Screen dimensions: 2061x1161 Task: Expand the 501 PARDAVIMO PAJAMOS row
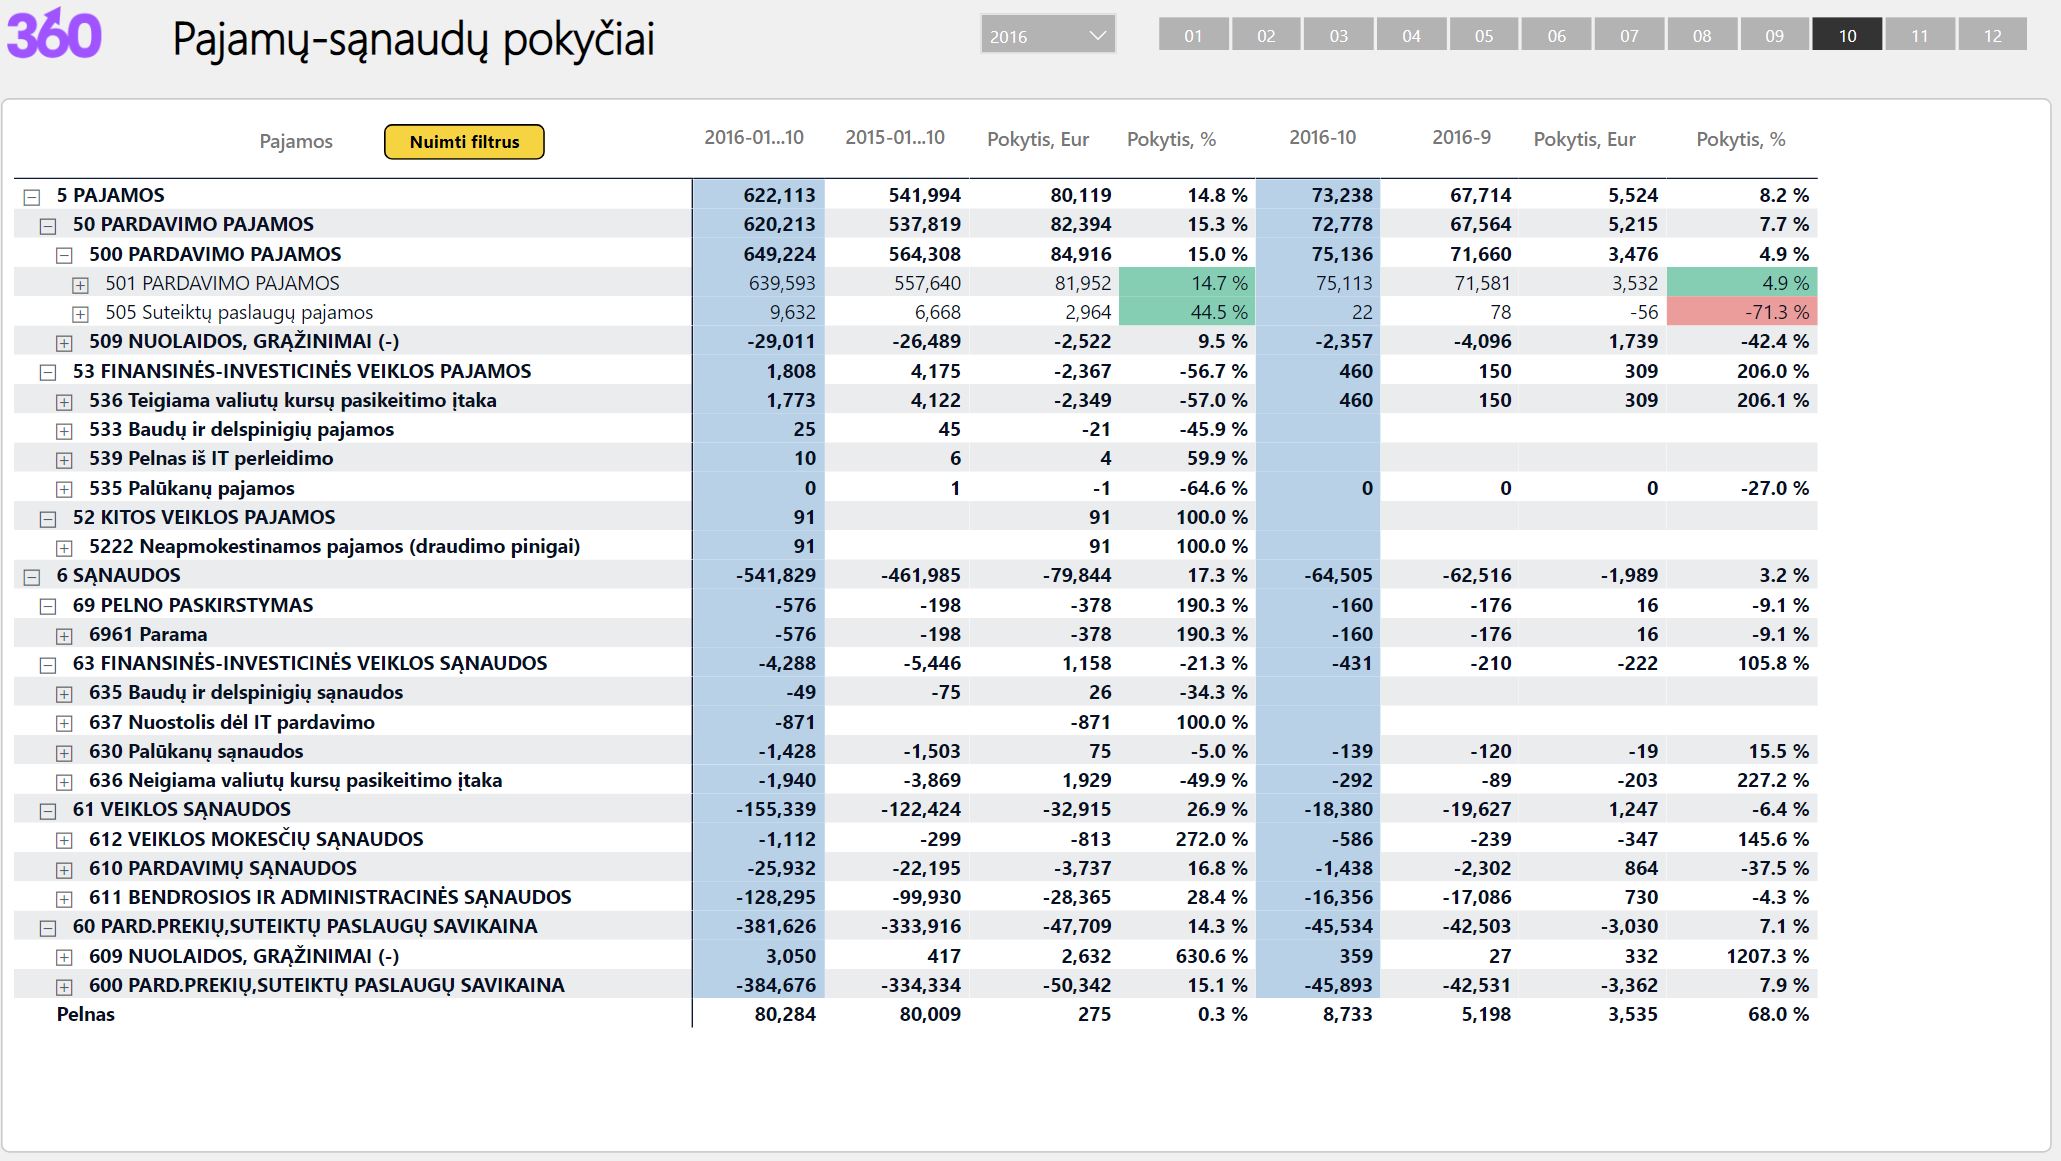[x=81, y=285]
